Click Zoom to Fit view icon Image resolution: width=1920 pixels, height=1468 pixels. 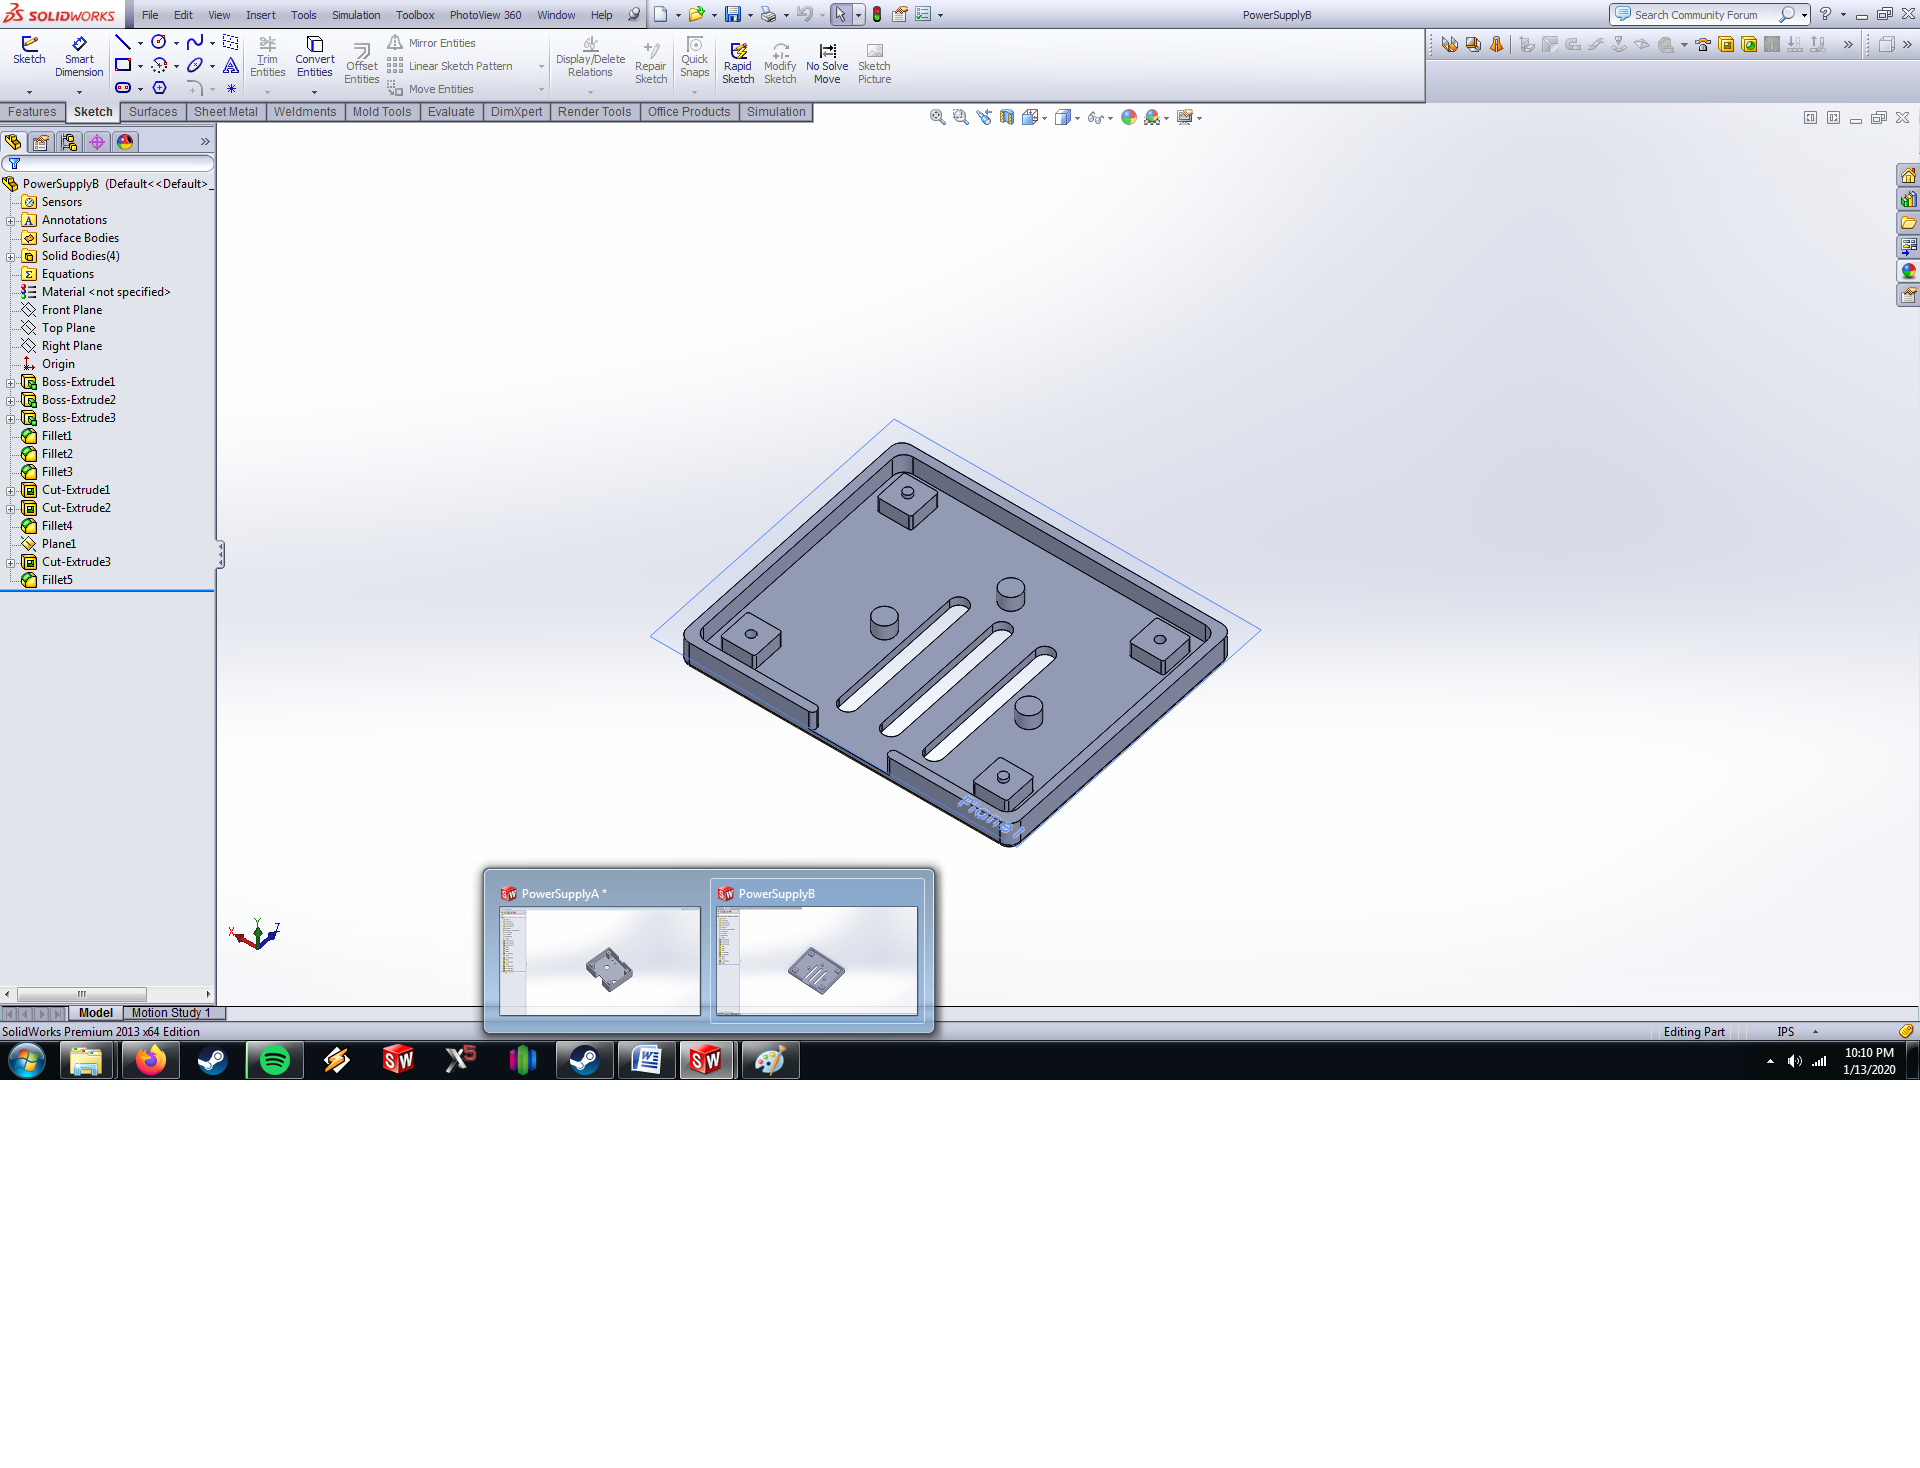(937, 117)
